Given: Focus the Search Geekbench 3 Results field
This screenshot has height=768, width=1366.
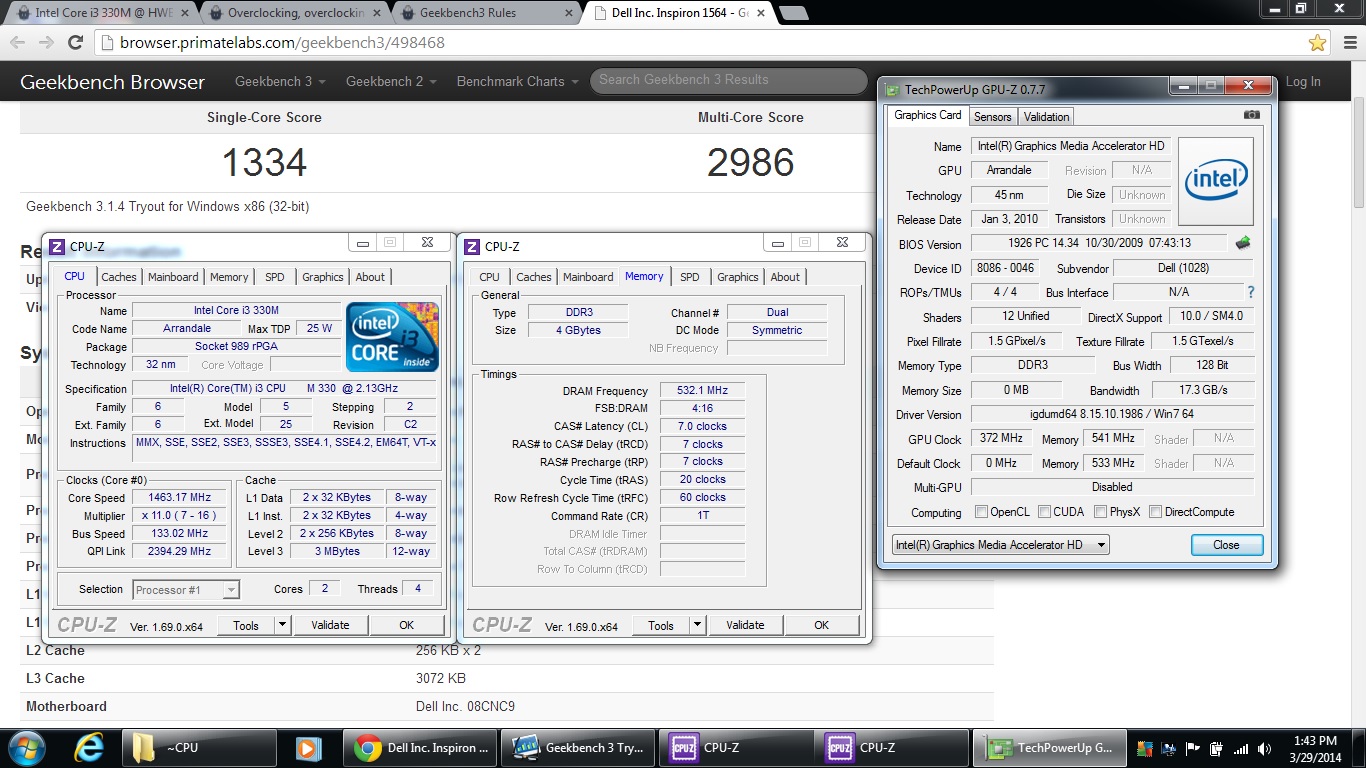Looking at the screenshot, I should (x=728, y=80).
